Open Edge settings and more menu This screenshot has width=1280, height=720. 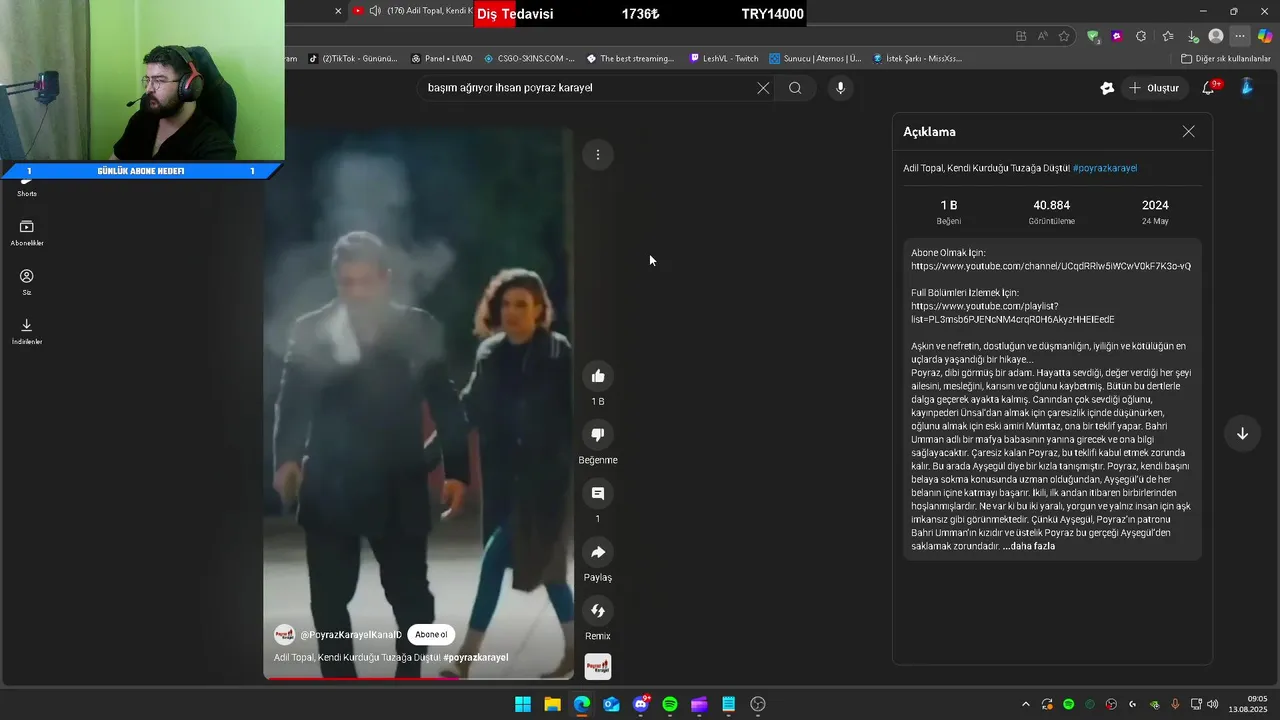[x=1240, y=36]
